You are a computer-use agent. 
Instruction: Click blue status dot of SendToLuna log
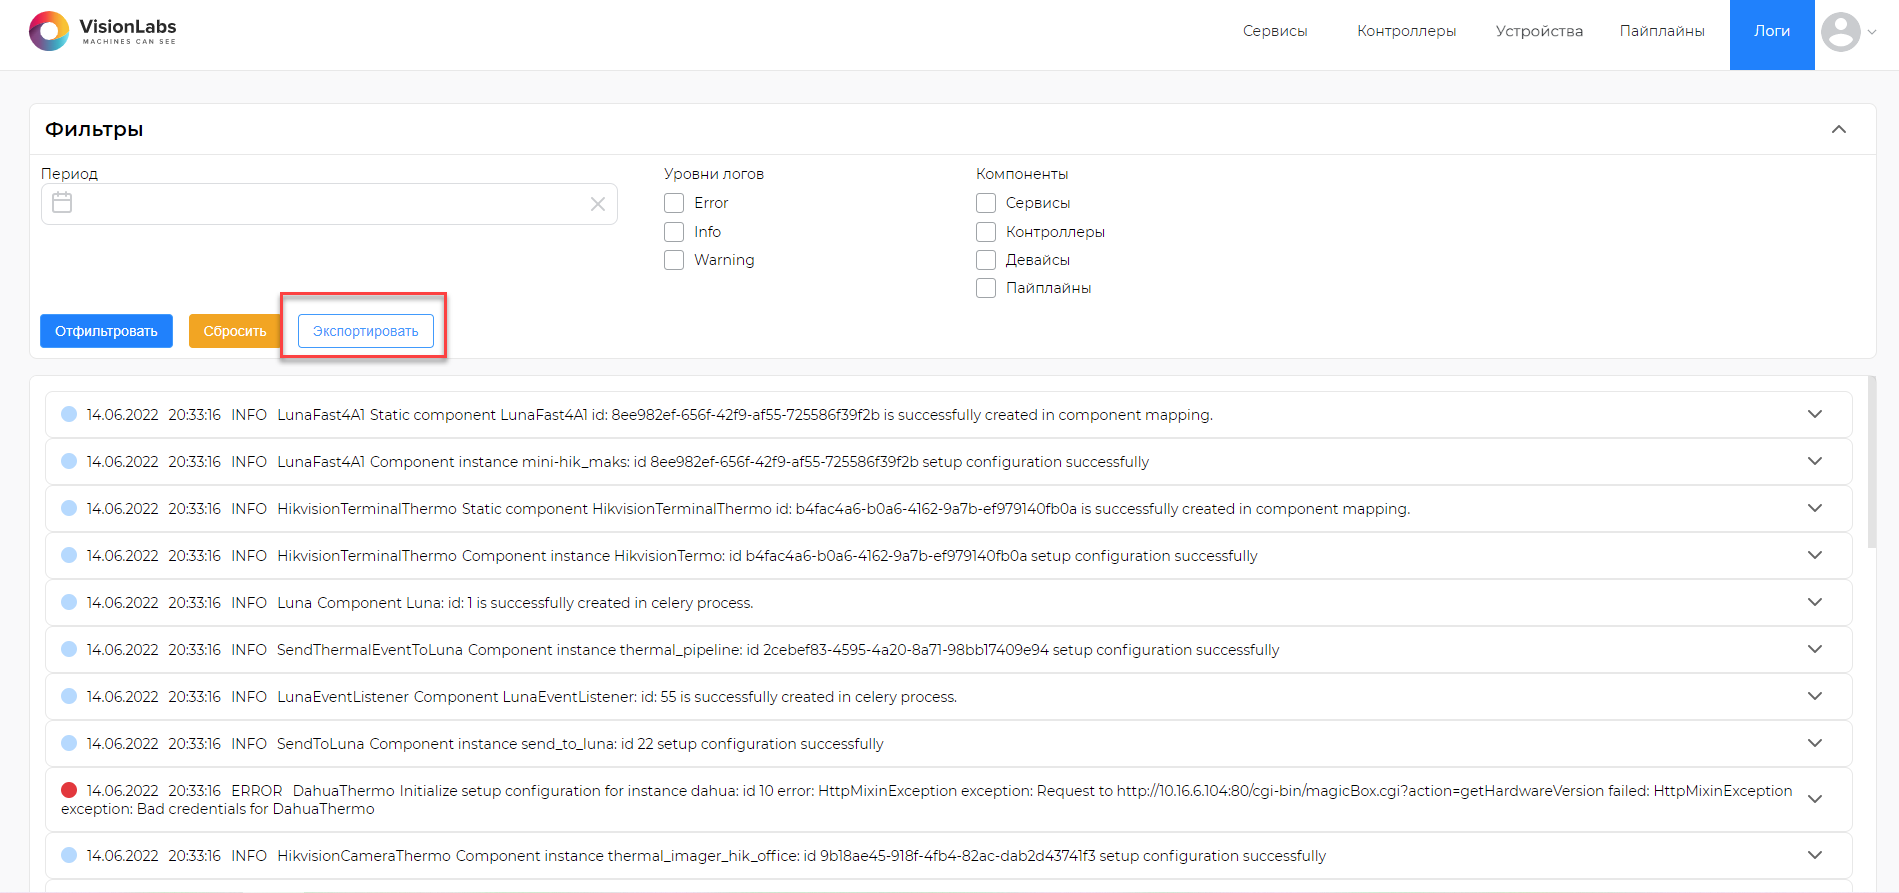pos(69,743)
